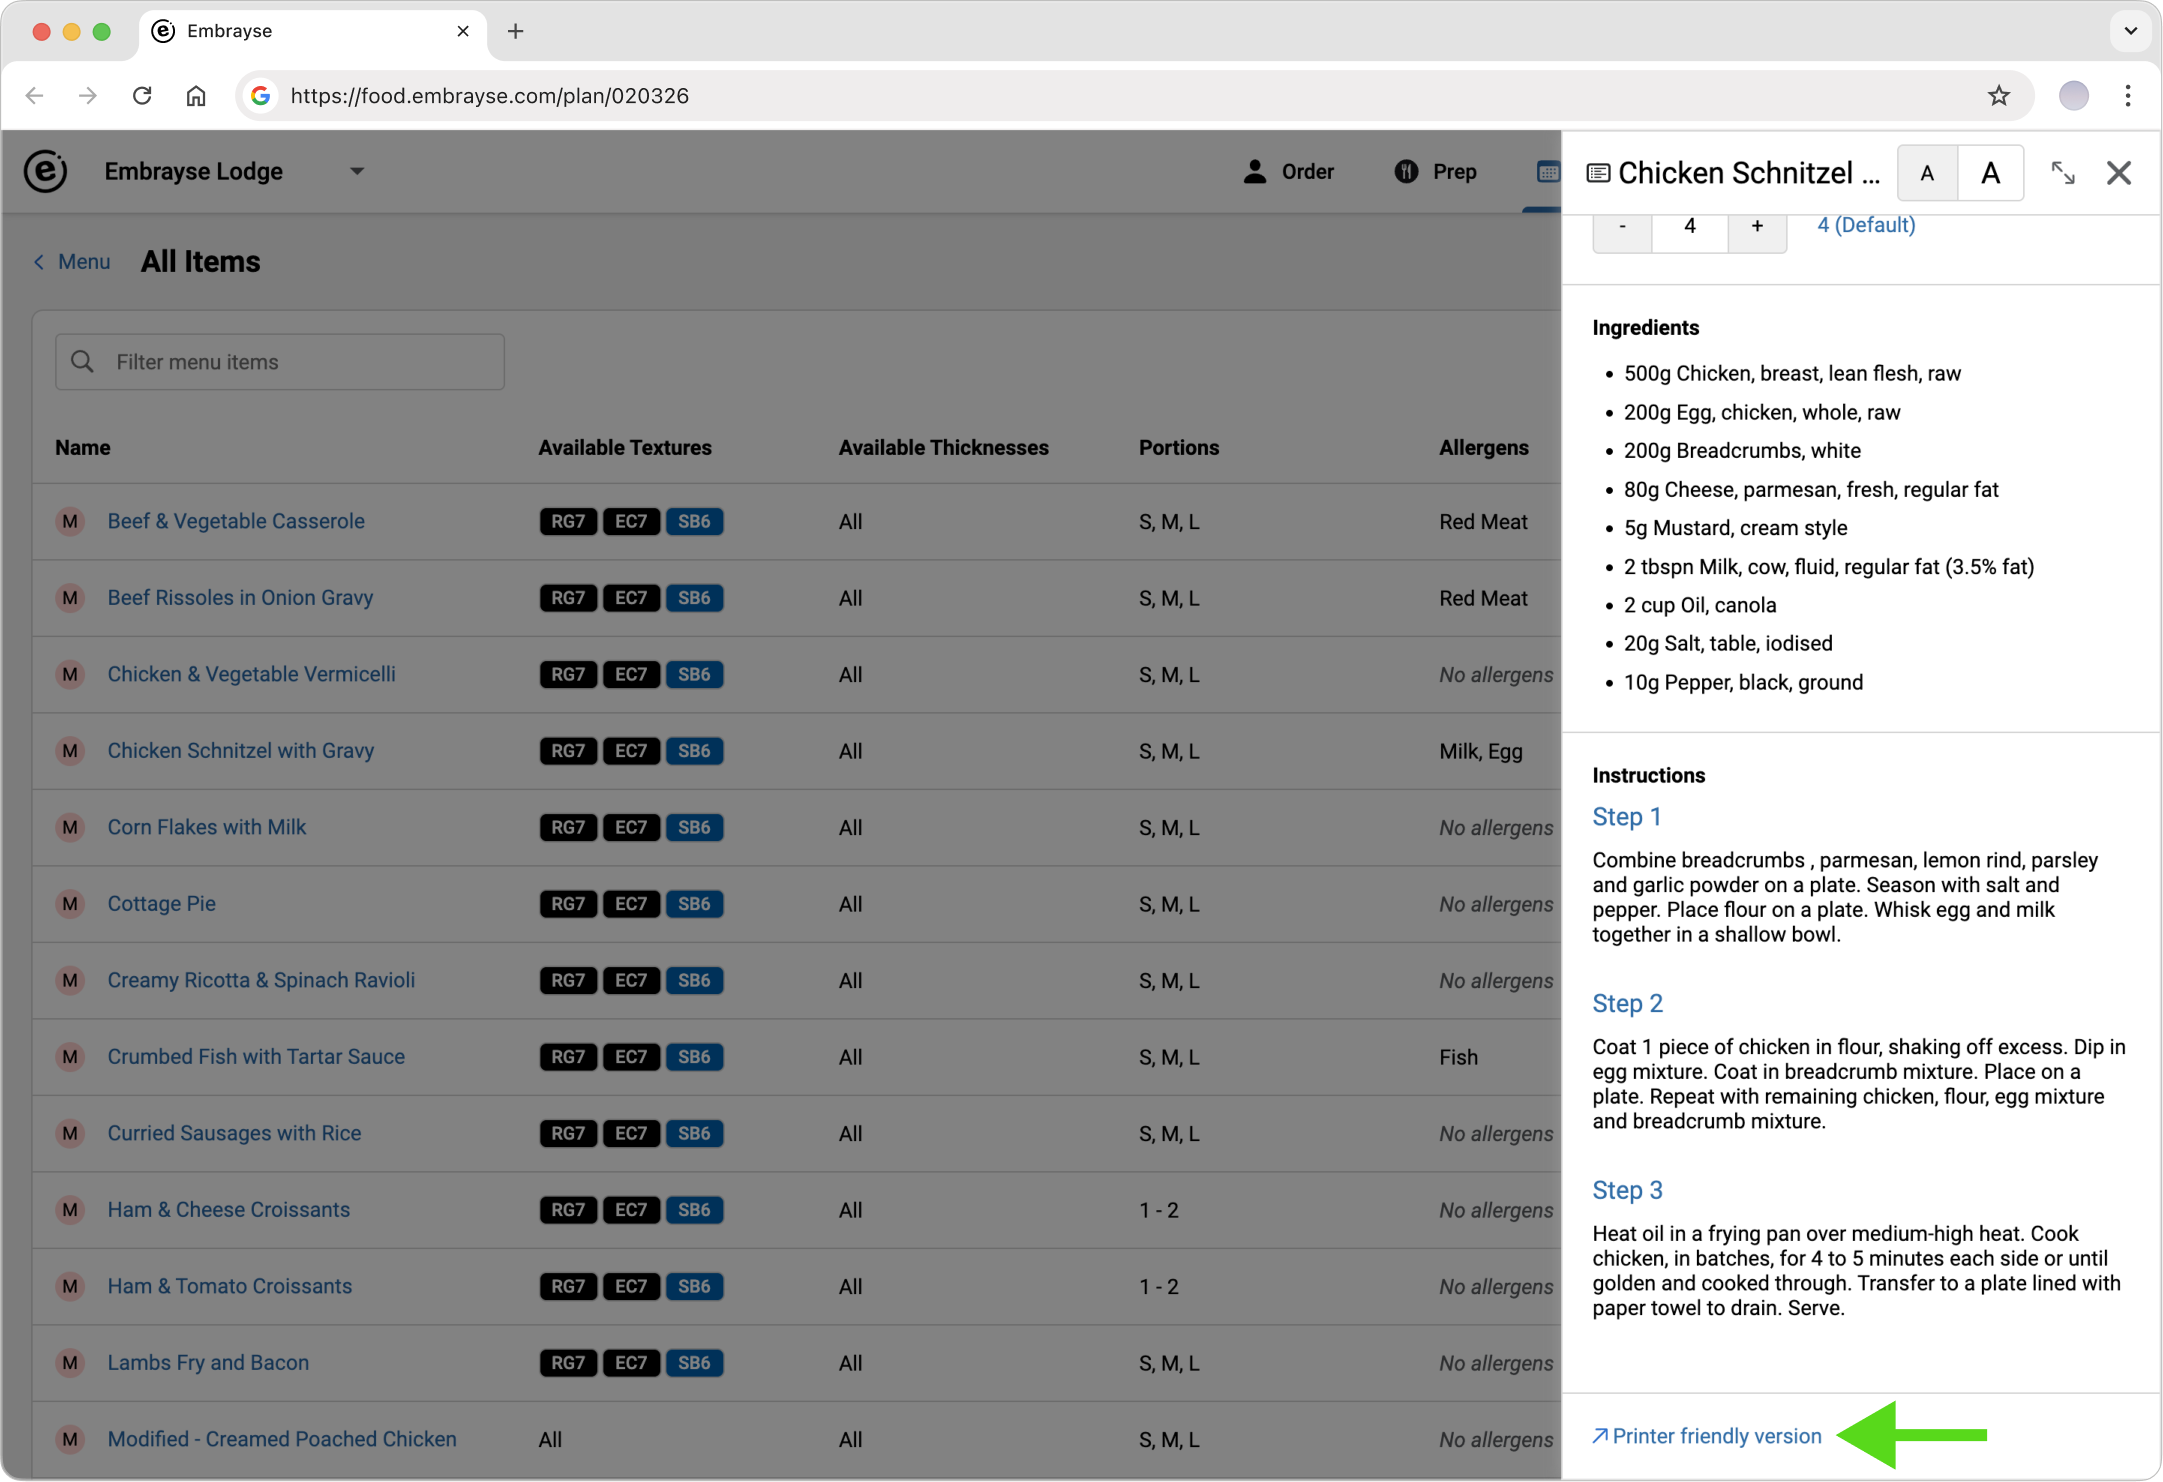Click the Embrayse logo icon

[x=45, y=171]
